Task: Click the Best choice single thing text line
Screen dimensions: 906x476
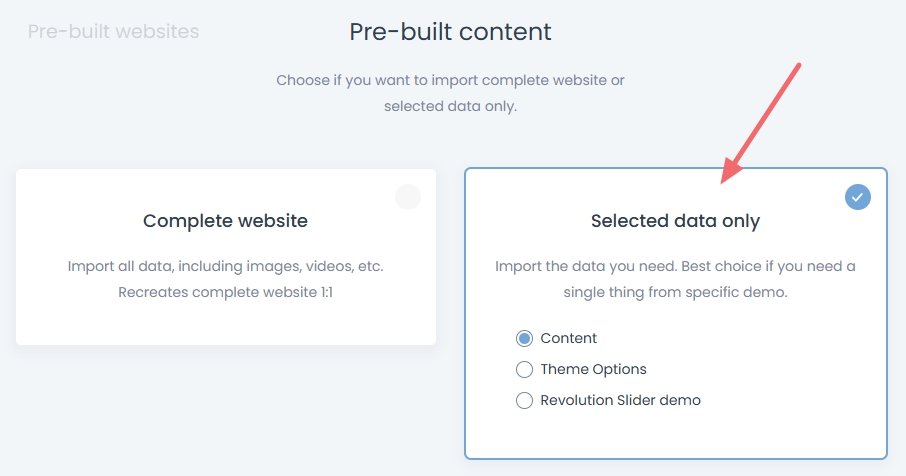Action: (x=675, y=293)
